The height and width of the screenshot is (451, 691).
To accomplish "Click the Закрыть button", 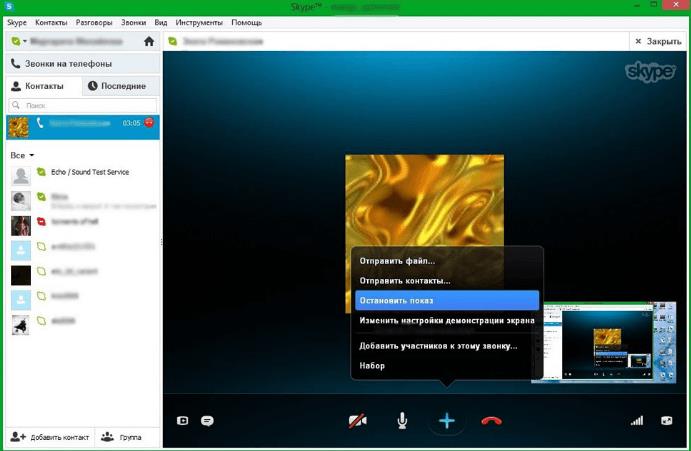I will coord(658,42).
